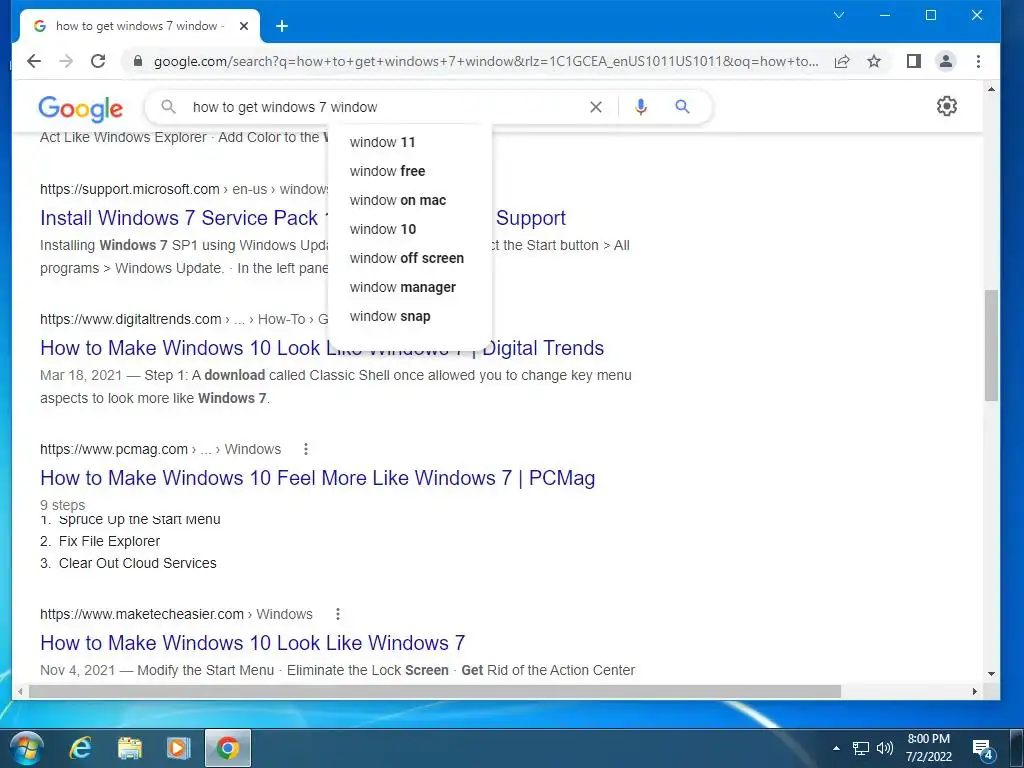This screenshot has width=1024, height=768.
Task: Open the Windows Start menu
Action: pyautogui.click(x=27, y=748)
